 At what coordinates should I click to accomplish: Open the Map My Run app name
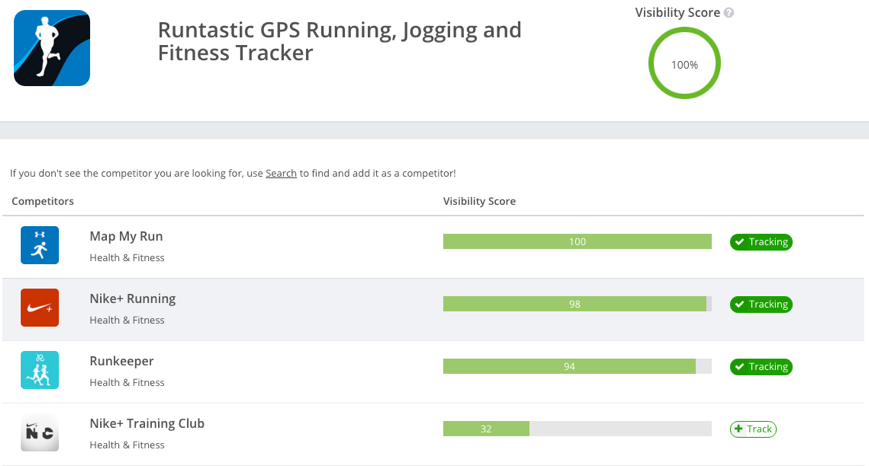126,236
